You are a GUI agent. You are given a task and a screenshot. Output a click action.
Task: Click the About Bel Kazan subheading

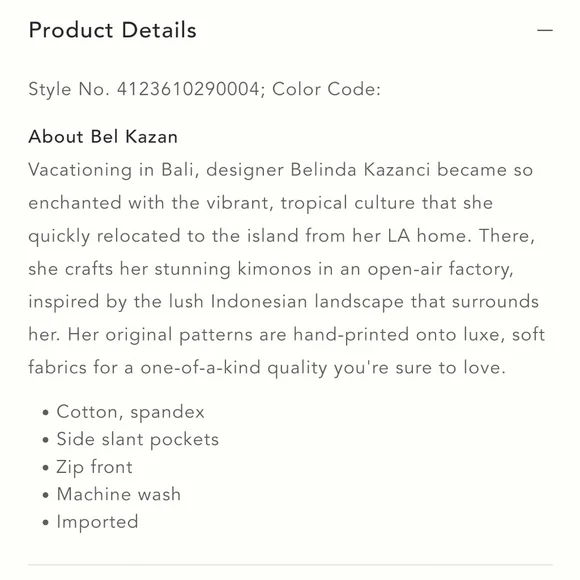point(103,136)
